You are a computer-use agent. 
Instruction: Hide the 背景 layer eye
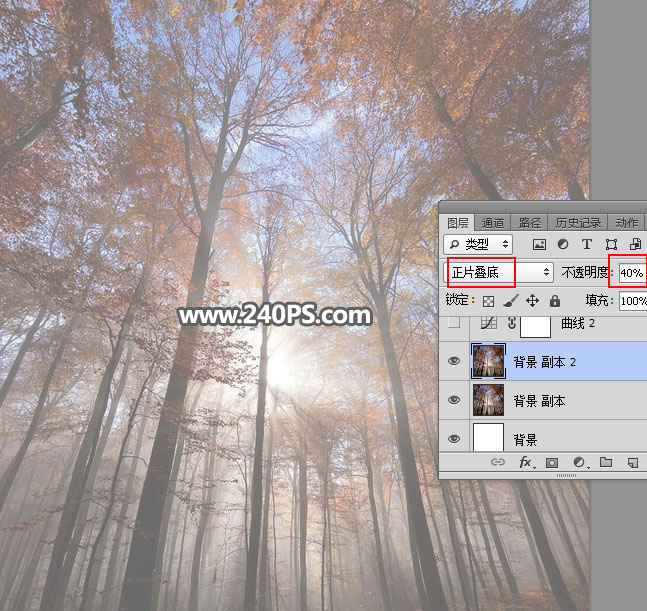[454, 439]
